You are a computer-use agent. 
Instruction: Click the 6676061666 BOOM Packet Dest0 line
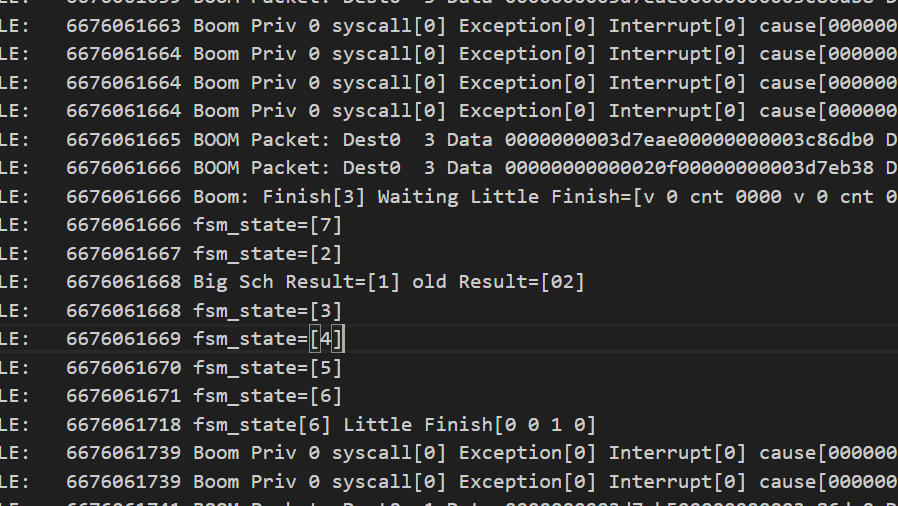[x=449, y=168]
